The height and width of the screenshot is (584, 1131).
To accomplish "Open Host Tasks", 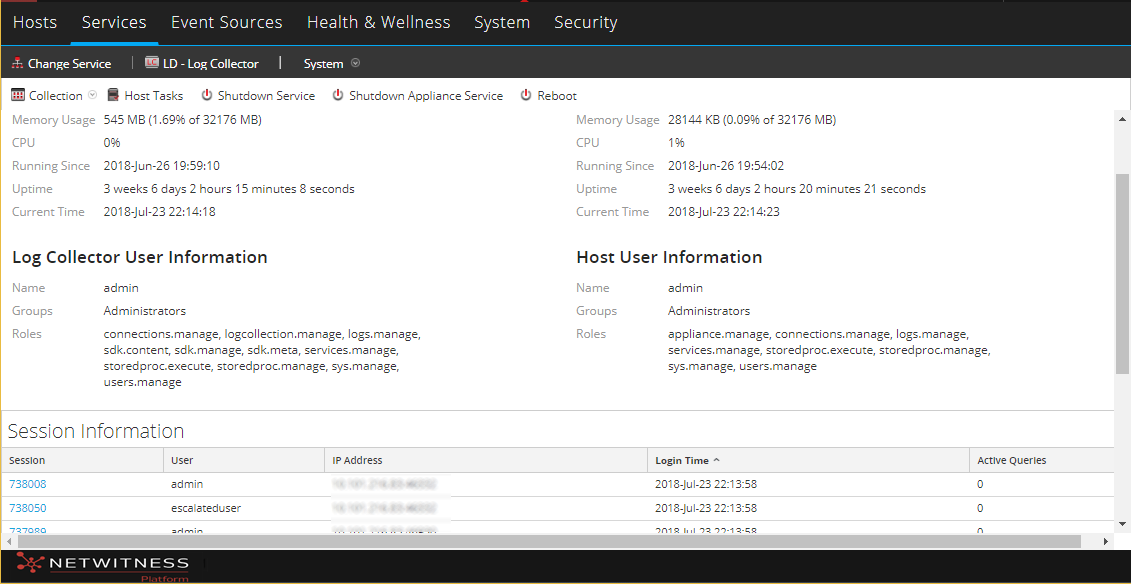I will click(154, 95).
